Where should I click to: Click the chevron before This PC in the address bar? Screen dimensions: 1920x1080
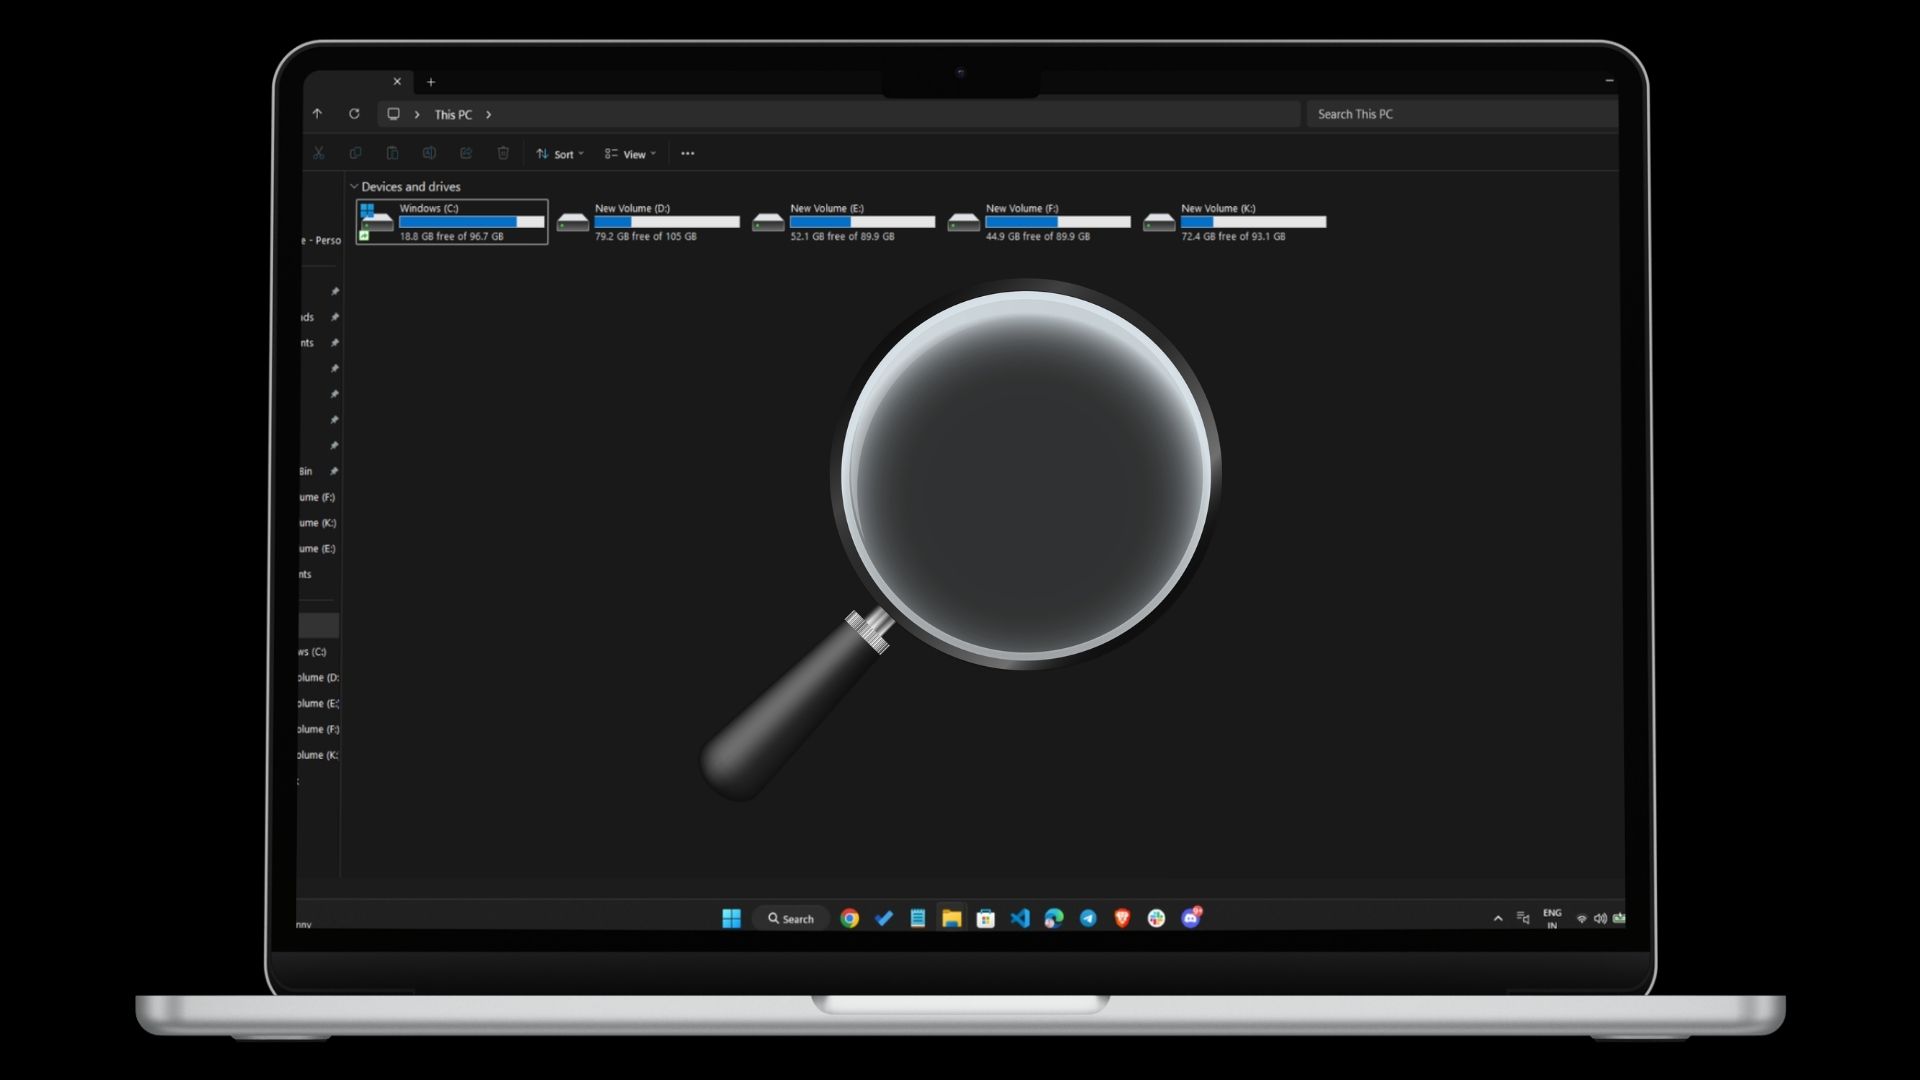coord(417,115)
